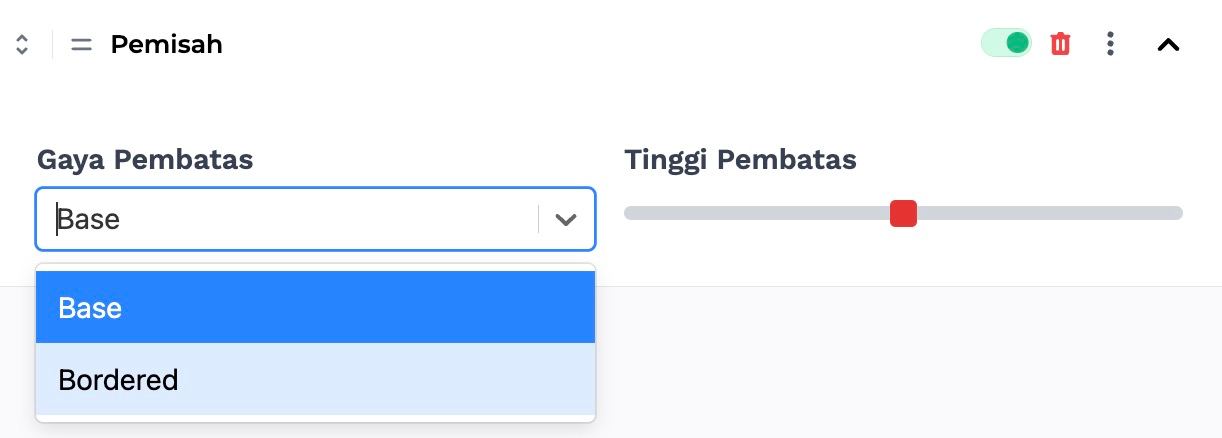The height and width of the screenshot is (438, 1222).
Task: Move the Pemisah section down with the down arrow
Action: [22, 51]
